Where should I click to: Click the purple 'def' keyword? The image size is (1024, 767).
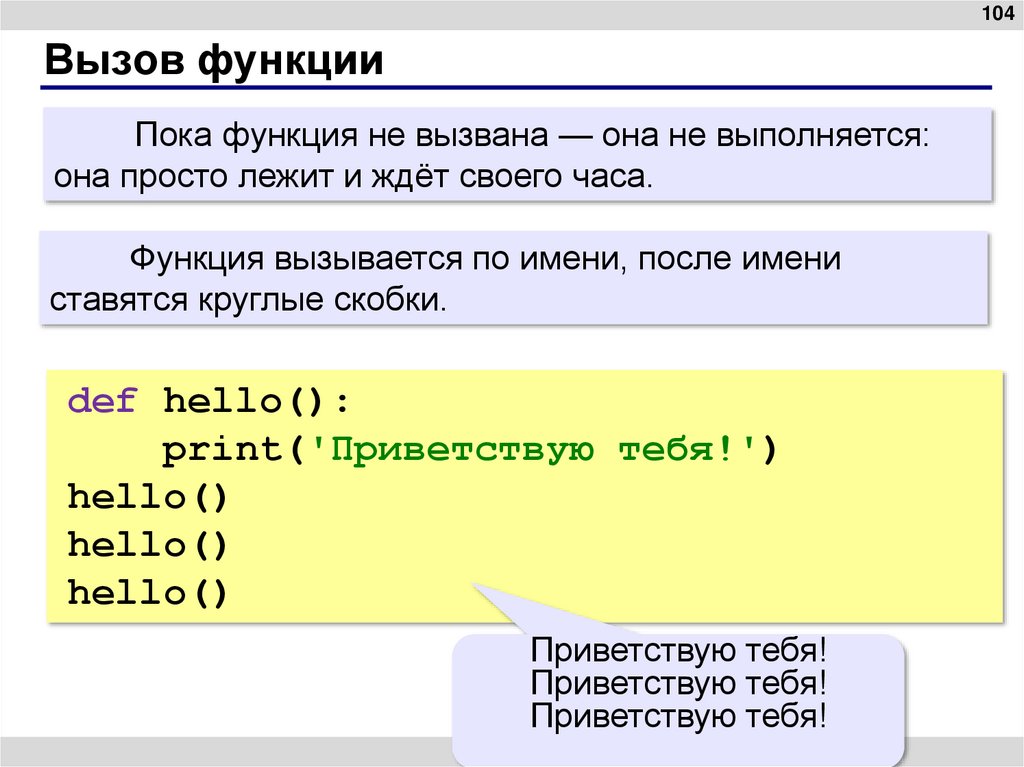point(100,400)
